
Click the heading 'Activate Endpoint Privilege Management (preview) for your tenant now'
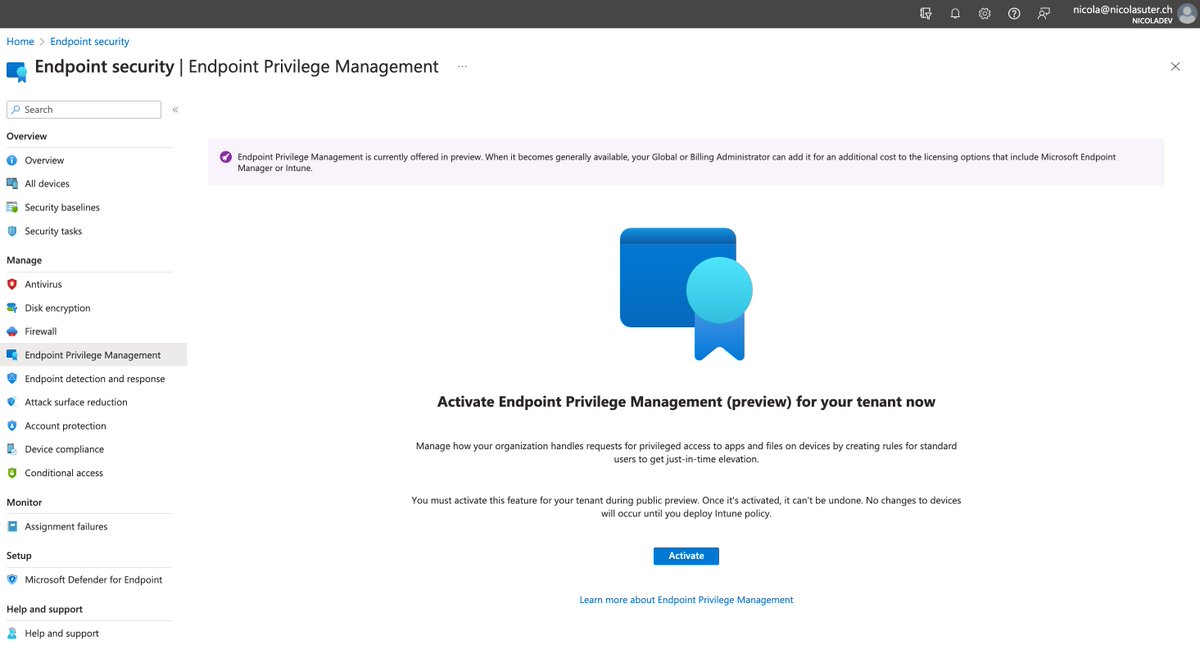click(686, 402)
